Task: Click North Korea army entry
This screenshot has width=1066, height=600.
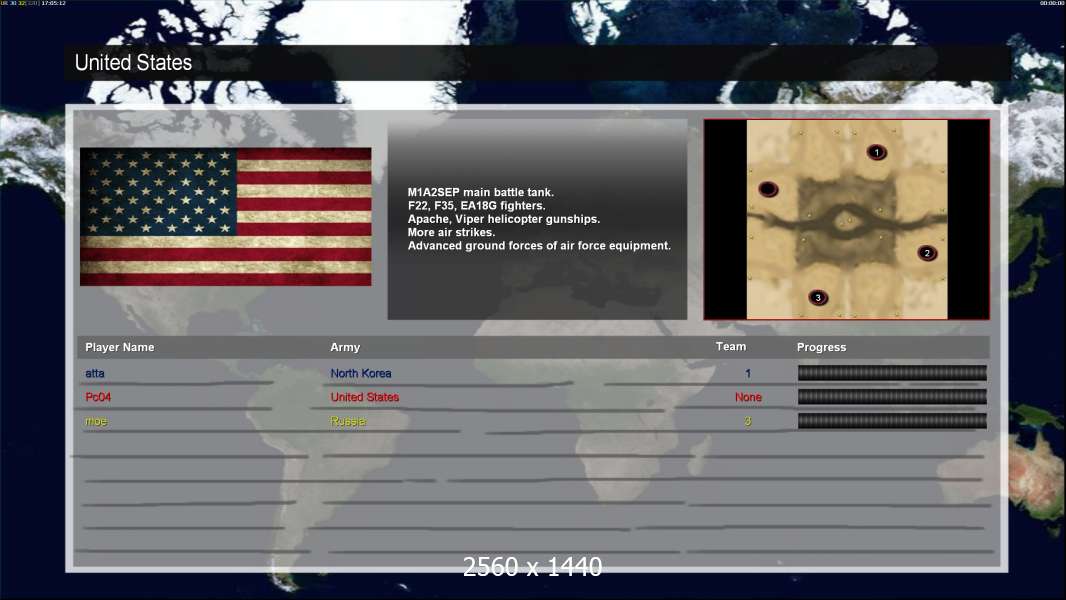Action: tap(360, 373)
